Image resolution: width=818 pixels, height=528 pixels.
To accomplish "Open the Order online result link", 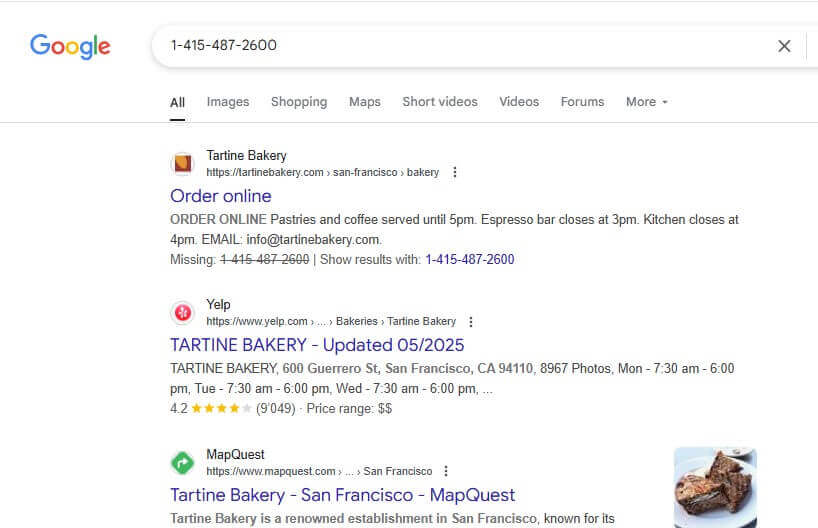I will 221,196.
